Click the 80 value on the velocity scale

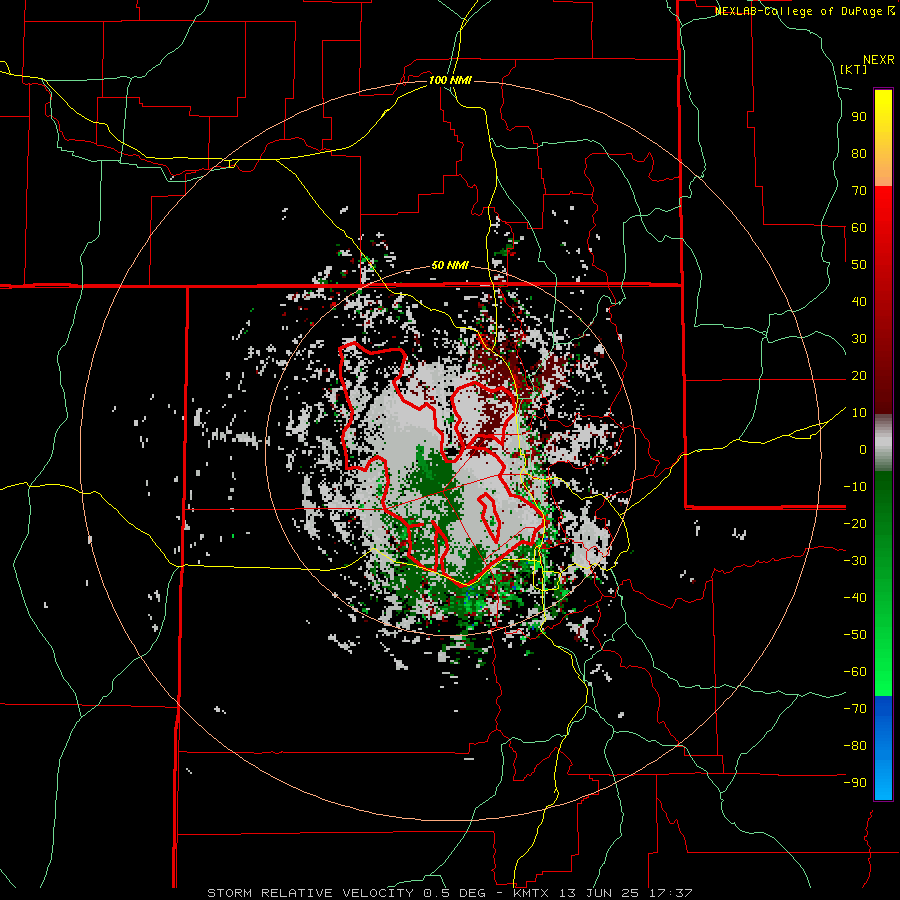(x=859, y=153)
